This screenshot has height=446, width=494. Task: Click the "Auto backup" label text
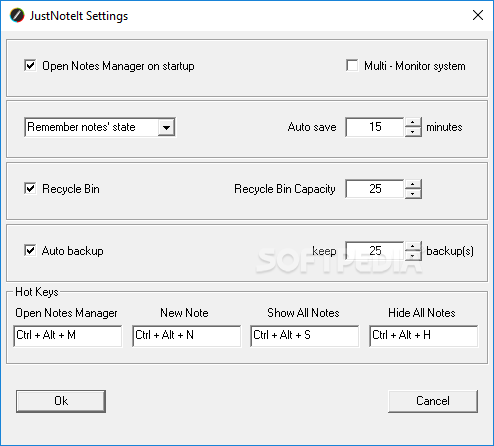(72, 251)
